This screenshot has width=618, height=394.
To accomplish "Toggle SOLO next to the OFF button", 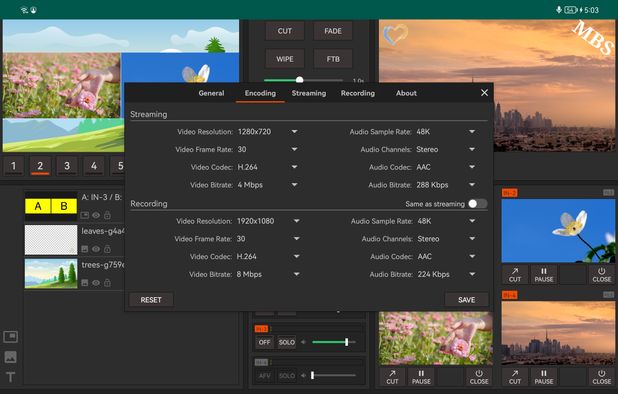I will pos(287,342).
